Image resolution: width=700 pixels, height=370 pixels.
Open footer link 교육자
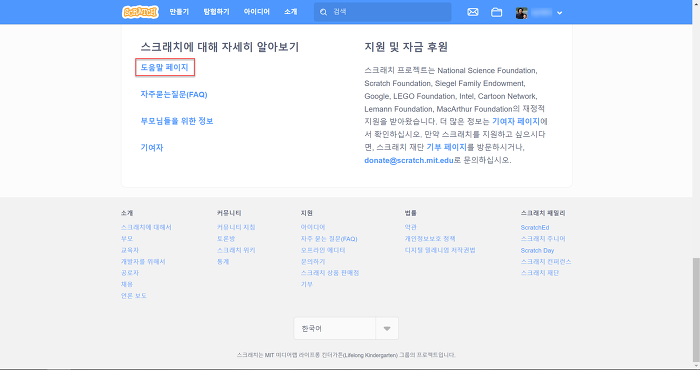coord(130,250)
